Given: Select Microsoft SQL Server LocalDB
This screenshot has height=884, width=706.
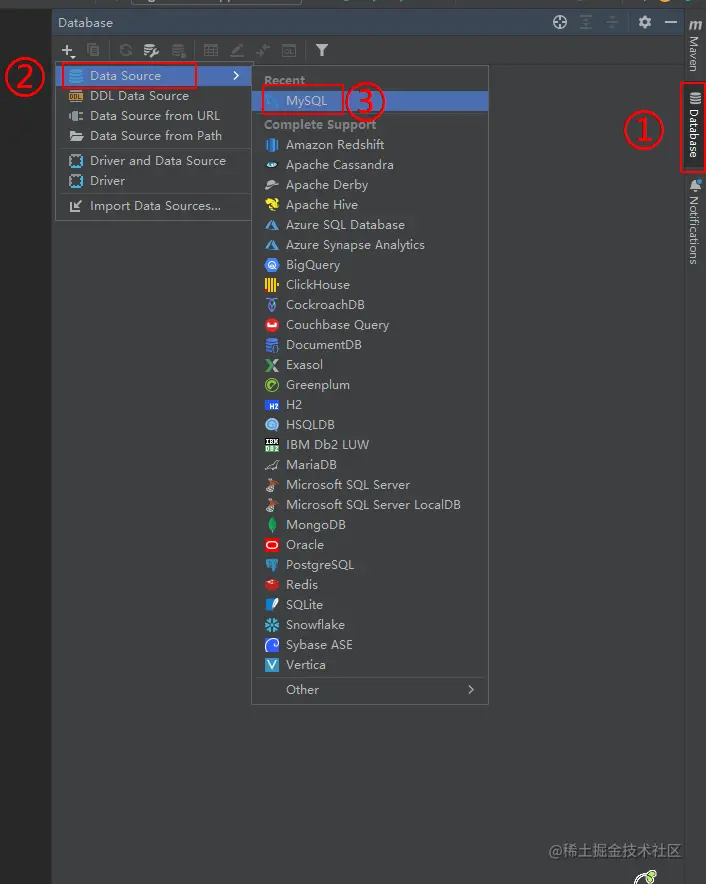Looking at the screenshot, I should point(370,505).
